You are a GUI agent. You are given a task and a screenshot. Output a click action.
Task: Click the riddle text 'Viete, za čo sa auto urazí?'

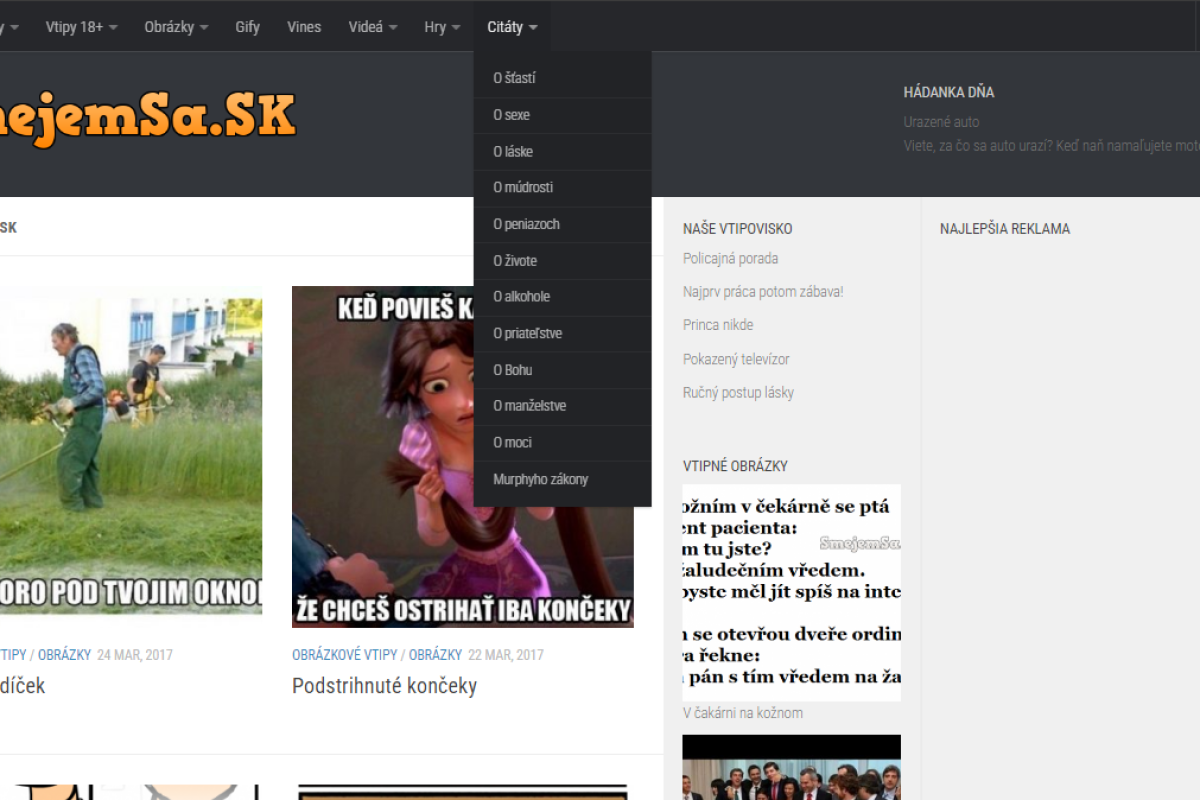[x=977, y=146]
